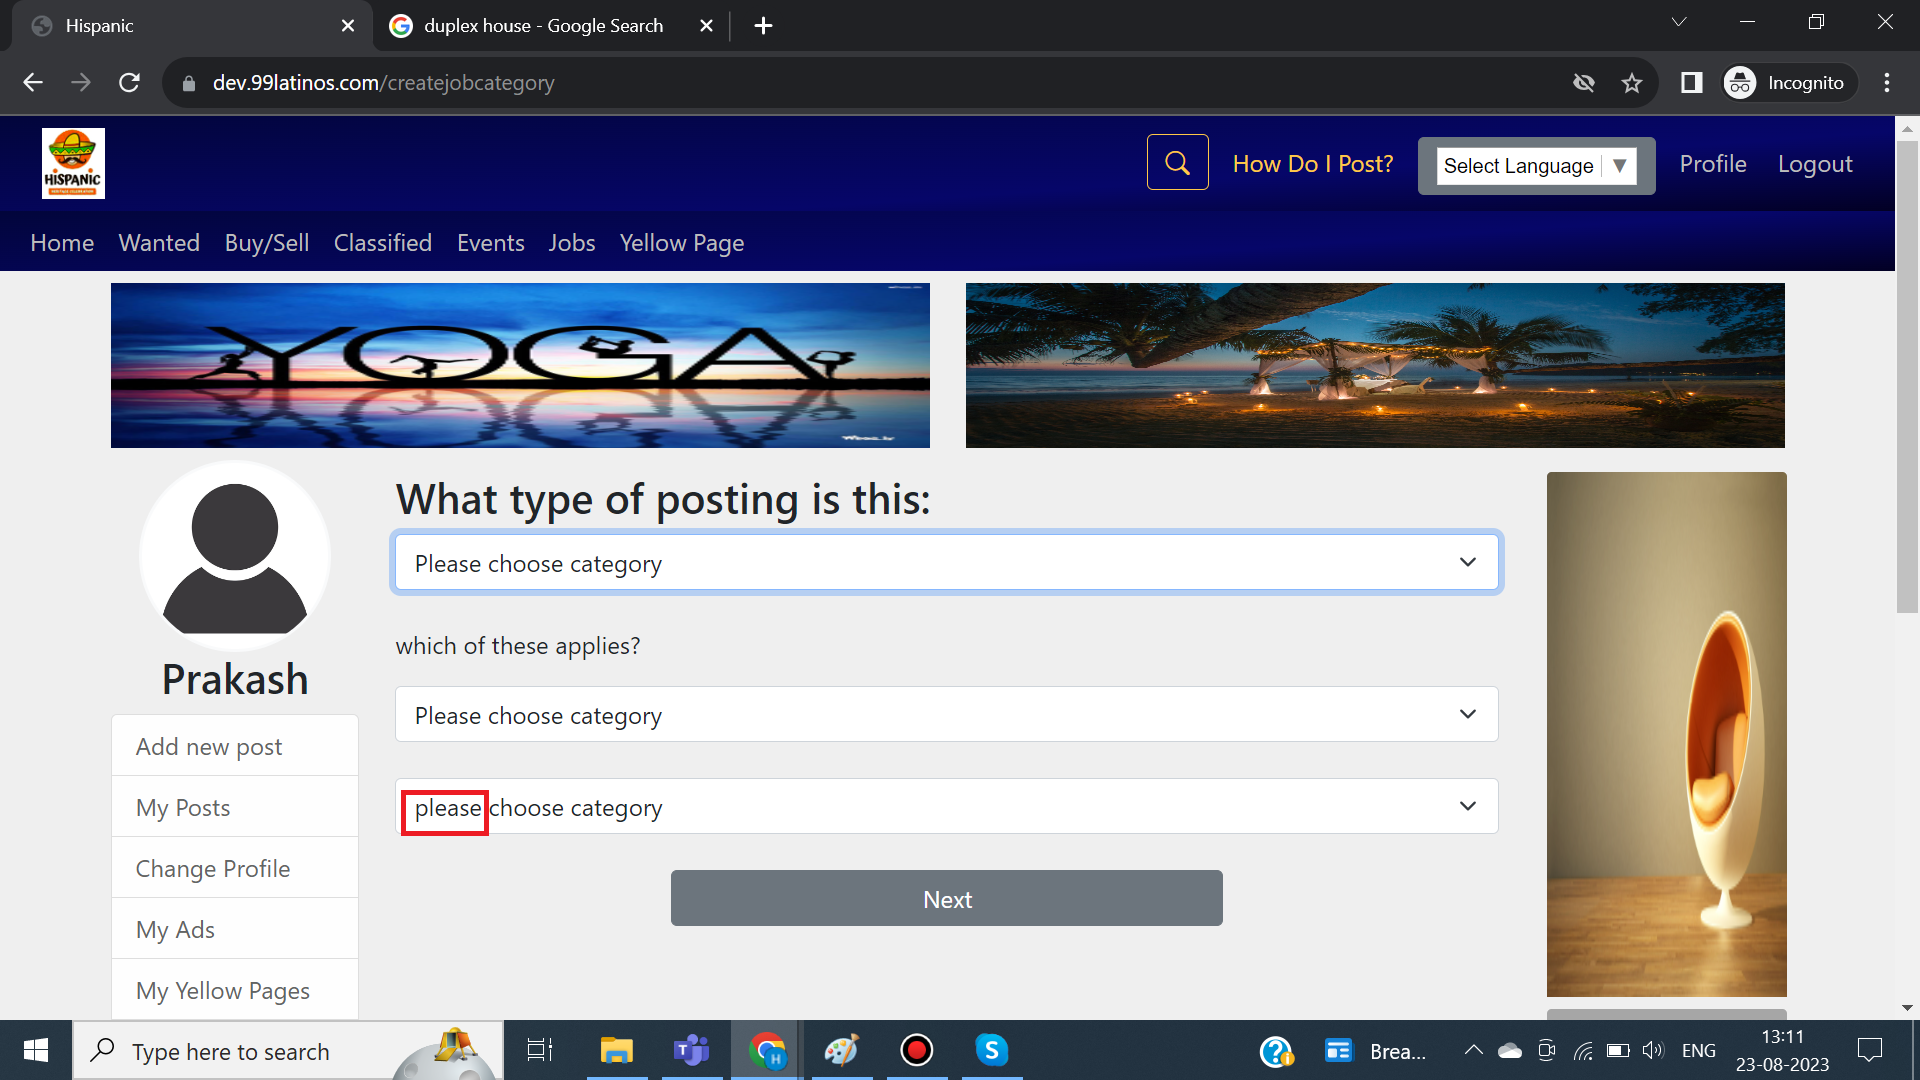1920x1080 pixels.
Task: Switch to the duplex house Google Search tab
Action: point(543,26)
